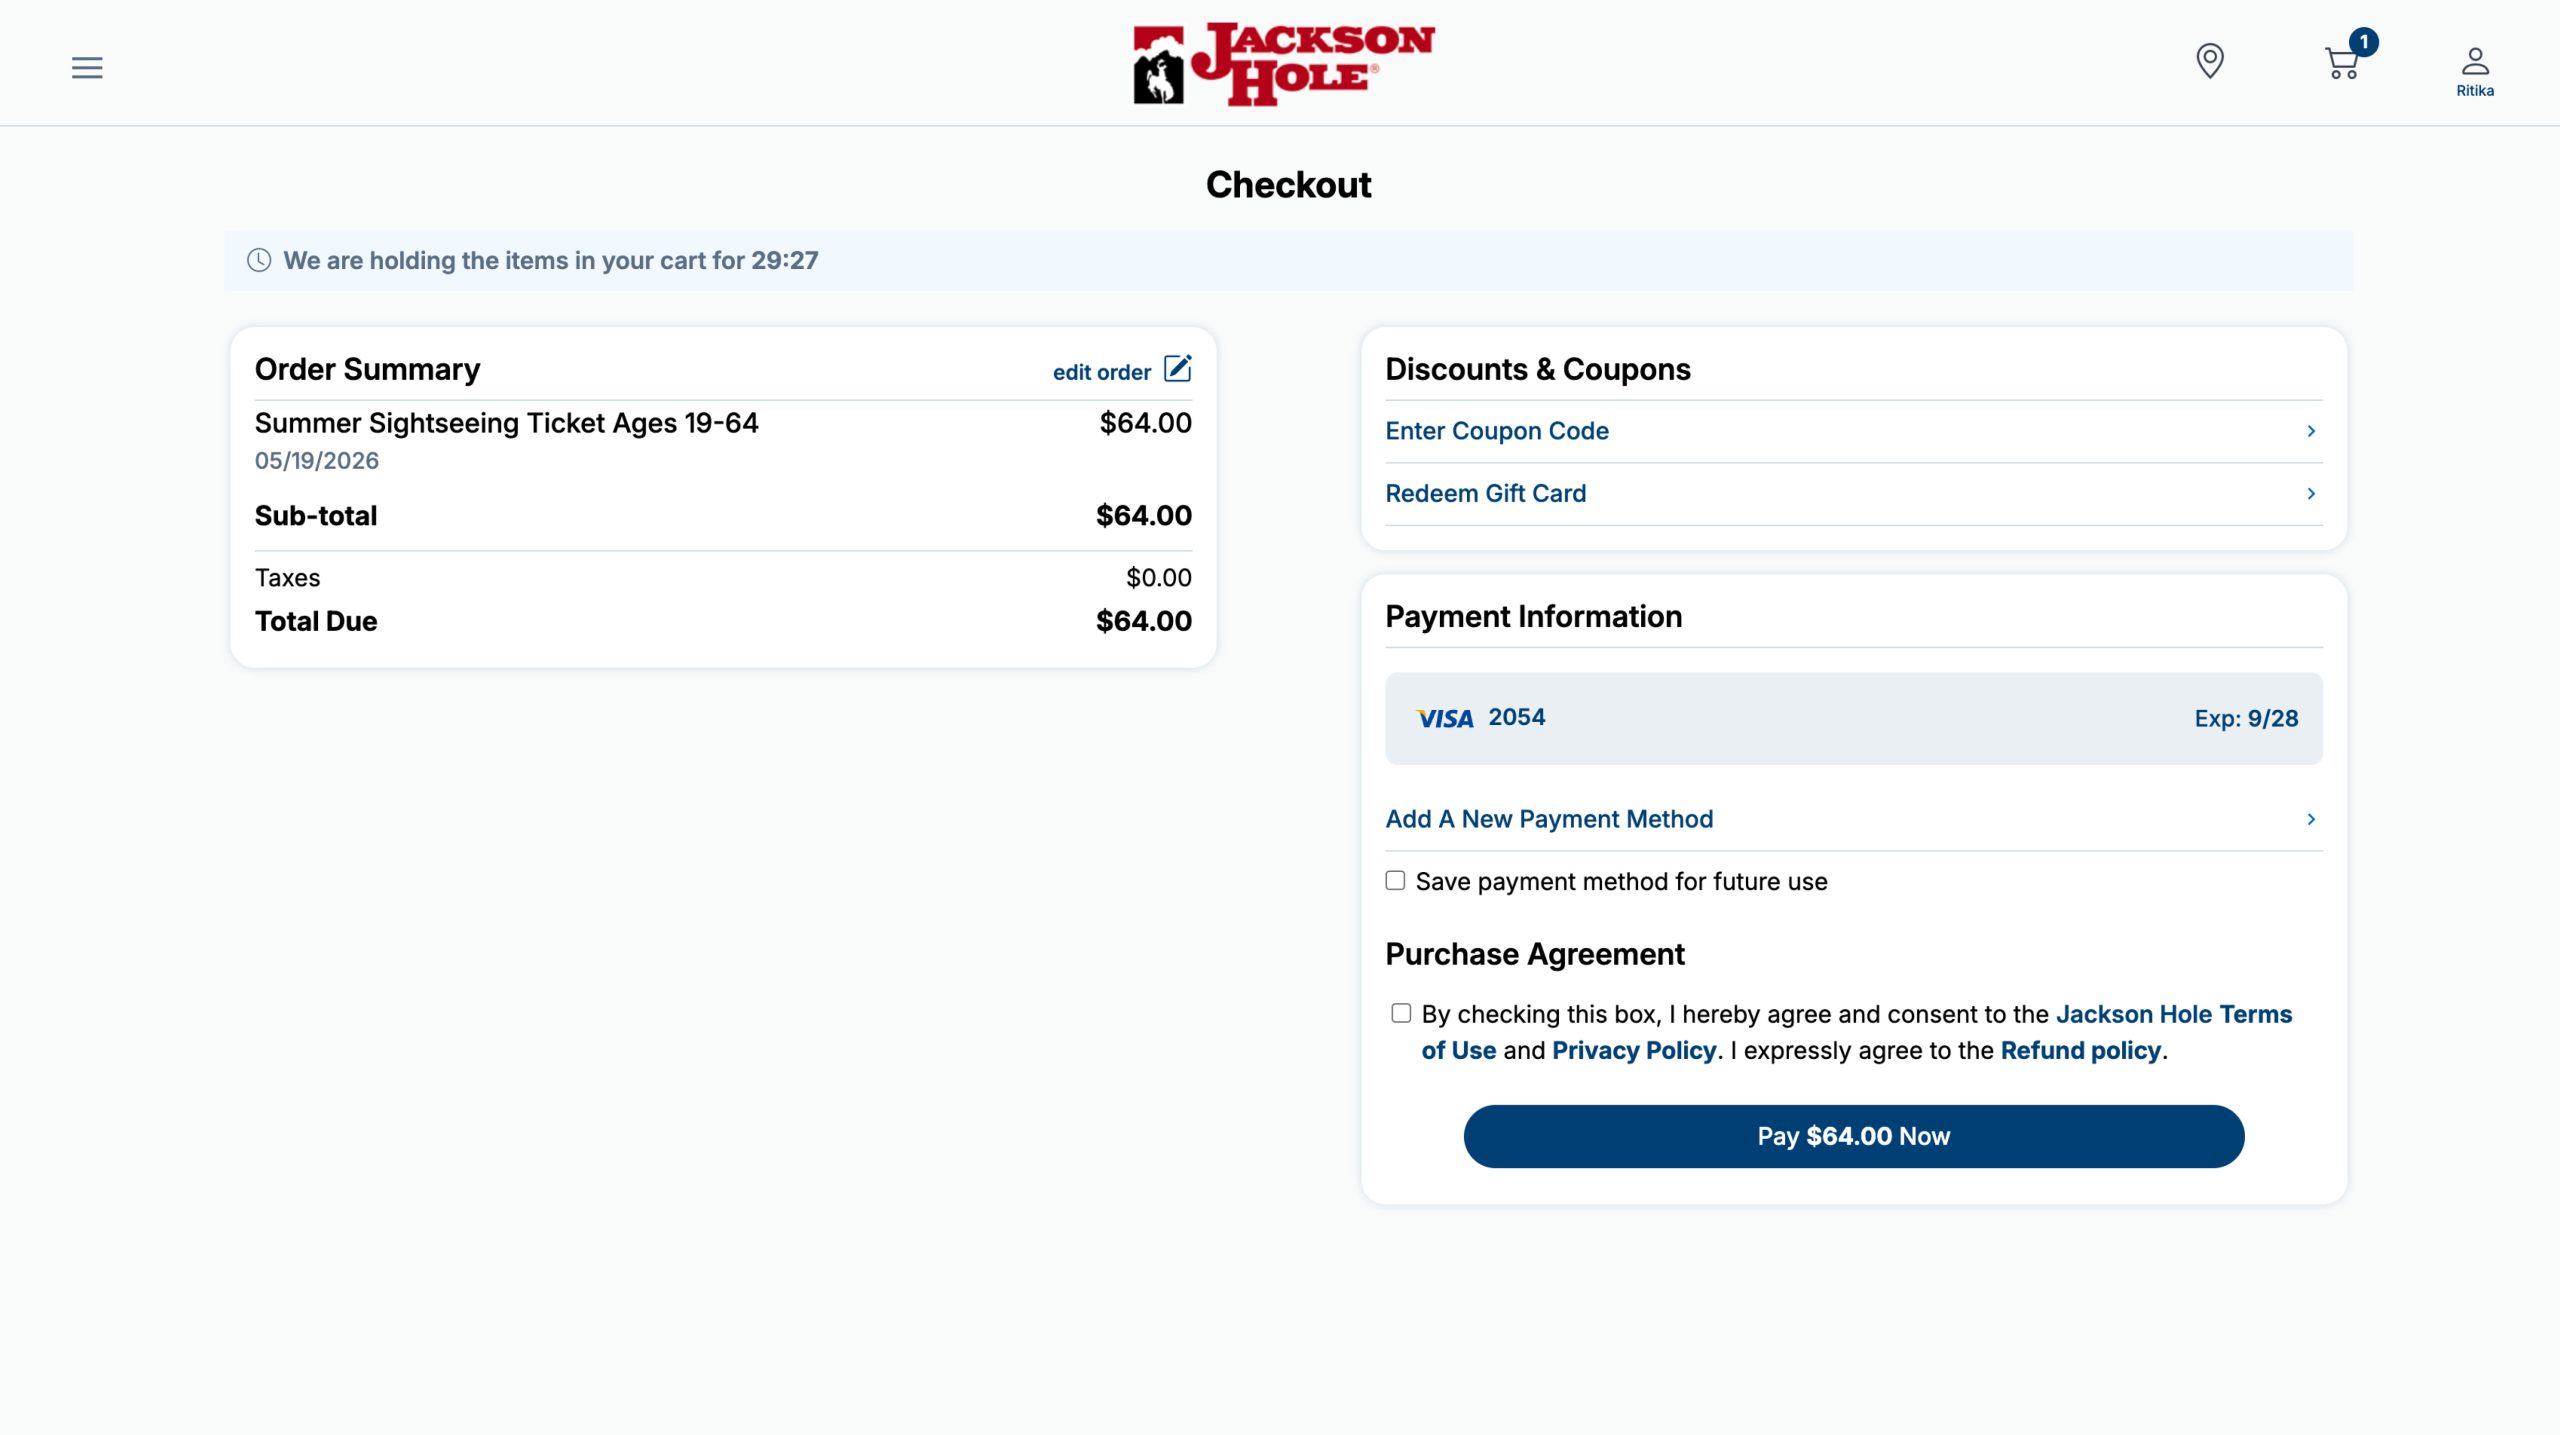Expand Enter Coupon Code
The image size is (2560, 1435).
pos(1853,431)
